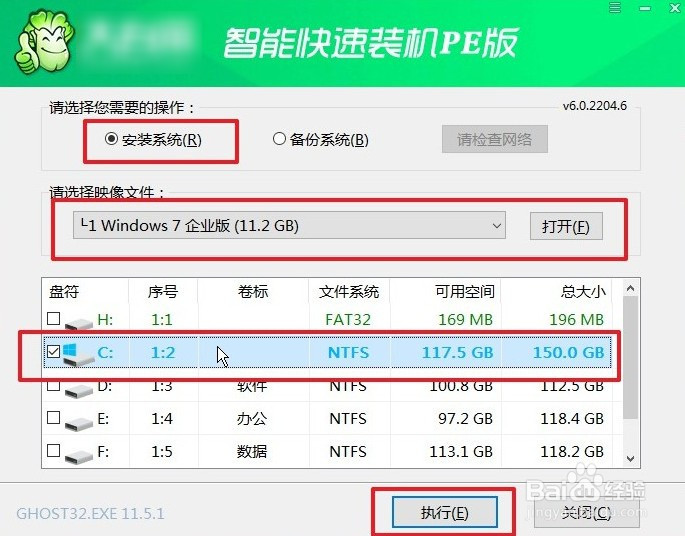The width and height of the screenshot is (685, 536).
Task: Check the H: drive checkbox
Action: click(x=53, y=318)
